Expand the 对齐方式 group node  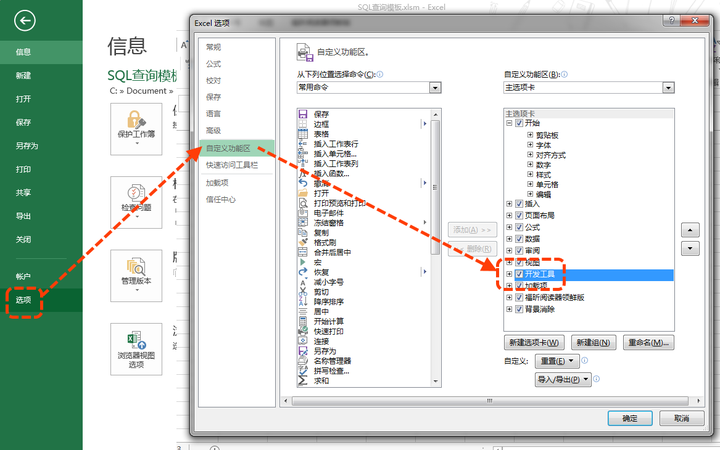(x=530, y=155)
